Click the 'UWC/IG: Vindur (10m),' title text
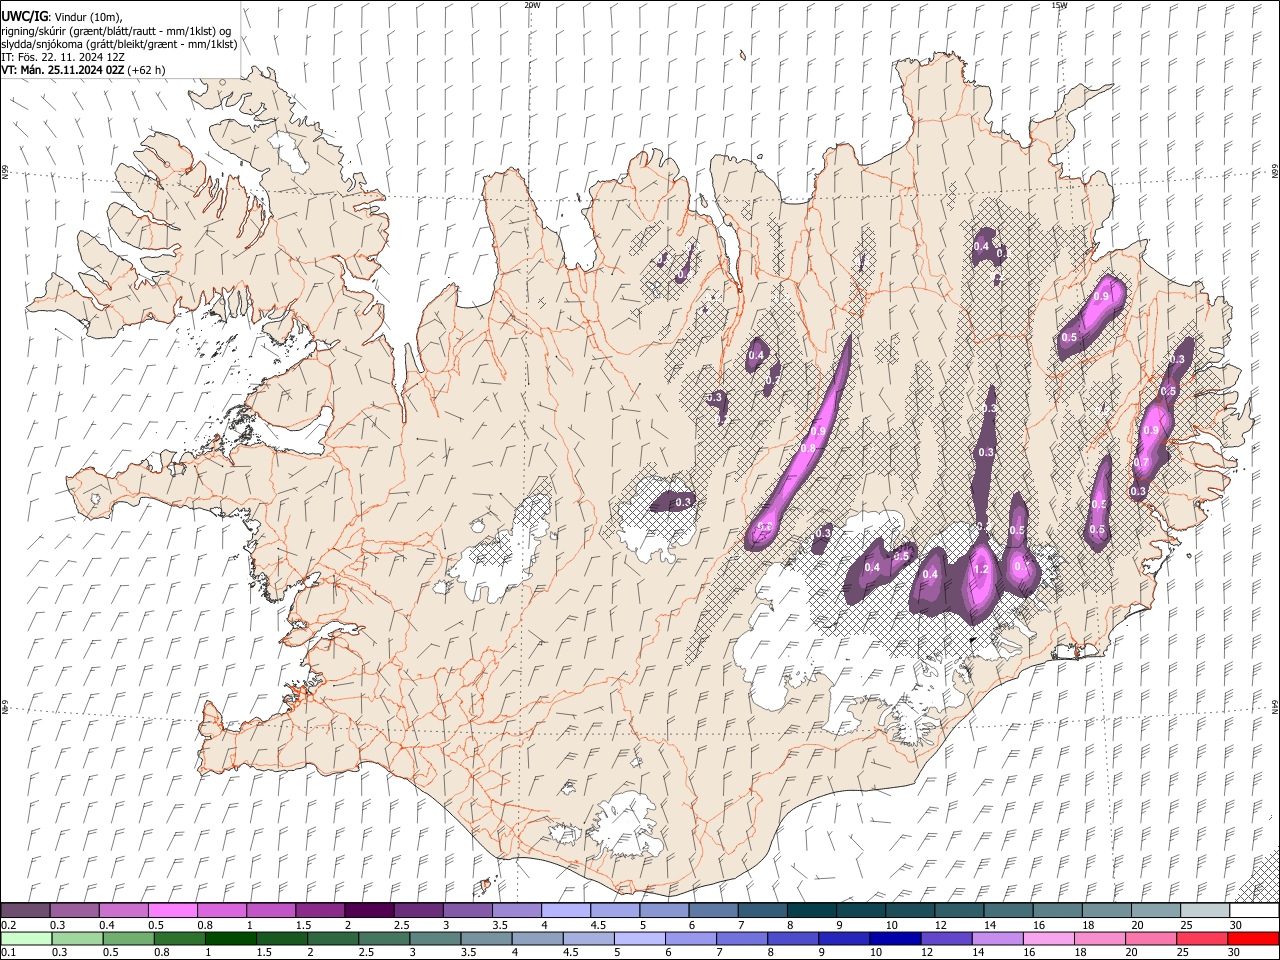 [61, 16]
